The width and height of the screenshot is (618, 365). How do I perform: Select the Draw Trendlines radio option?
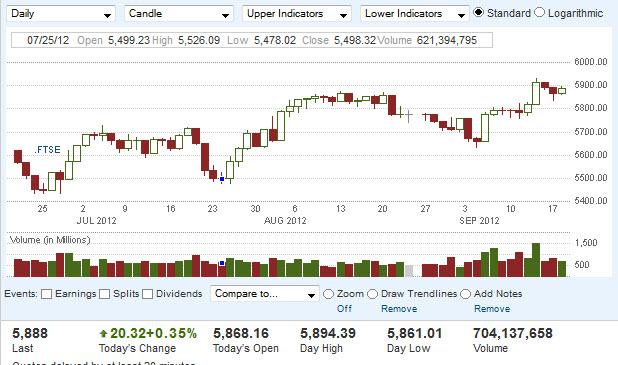(x=372, y=294)
